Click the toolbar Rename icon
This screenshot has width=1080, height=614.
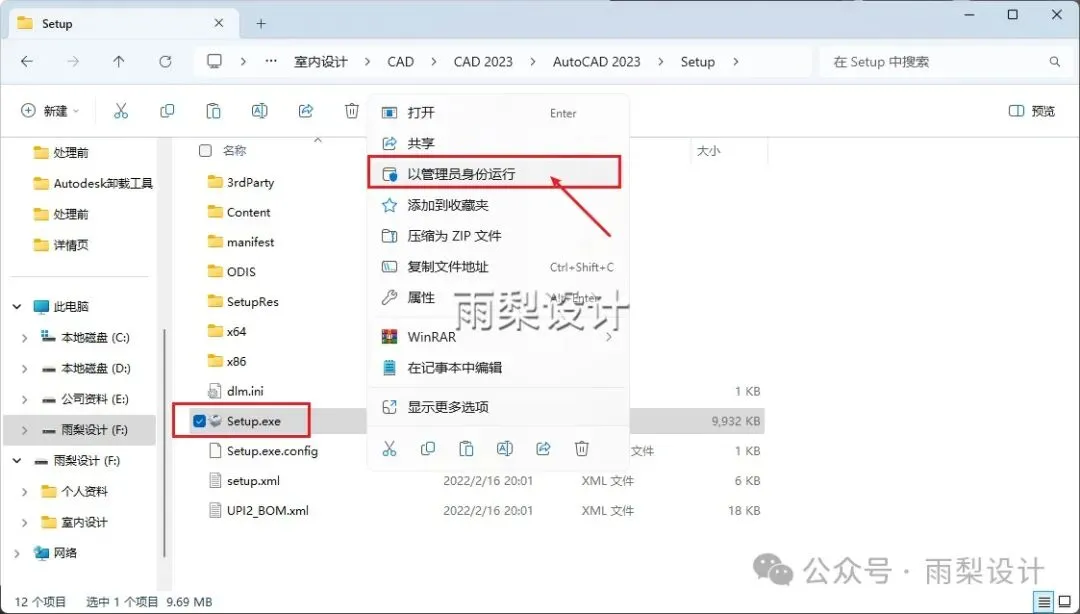pyautogui.click(x=260, y=111)
